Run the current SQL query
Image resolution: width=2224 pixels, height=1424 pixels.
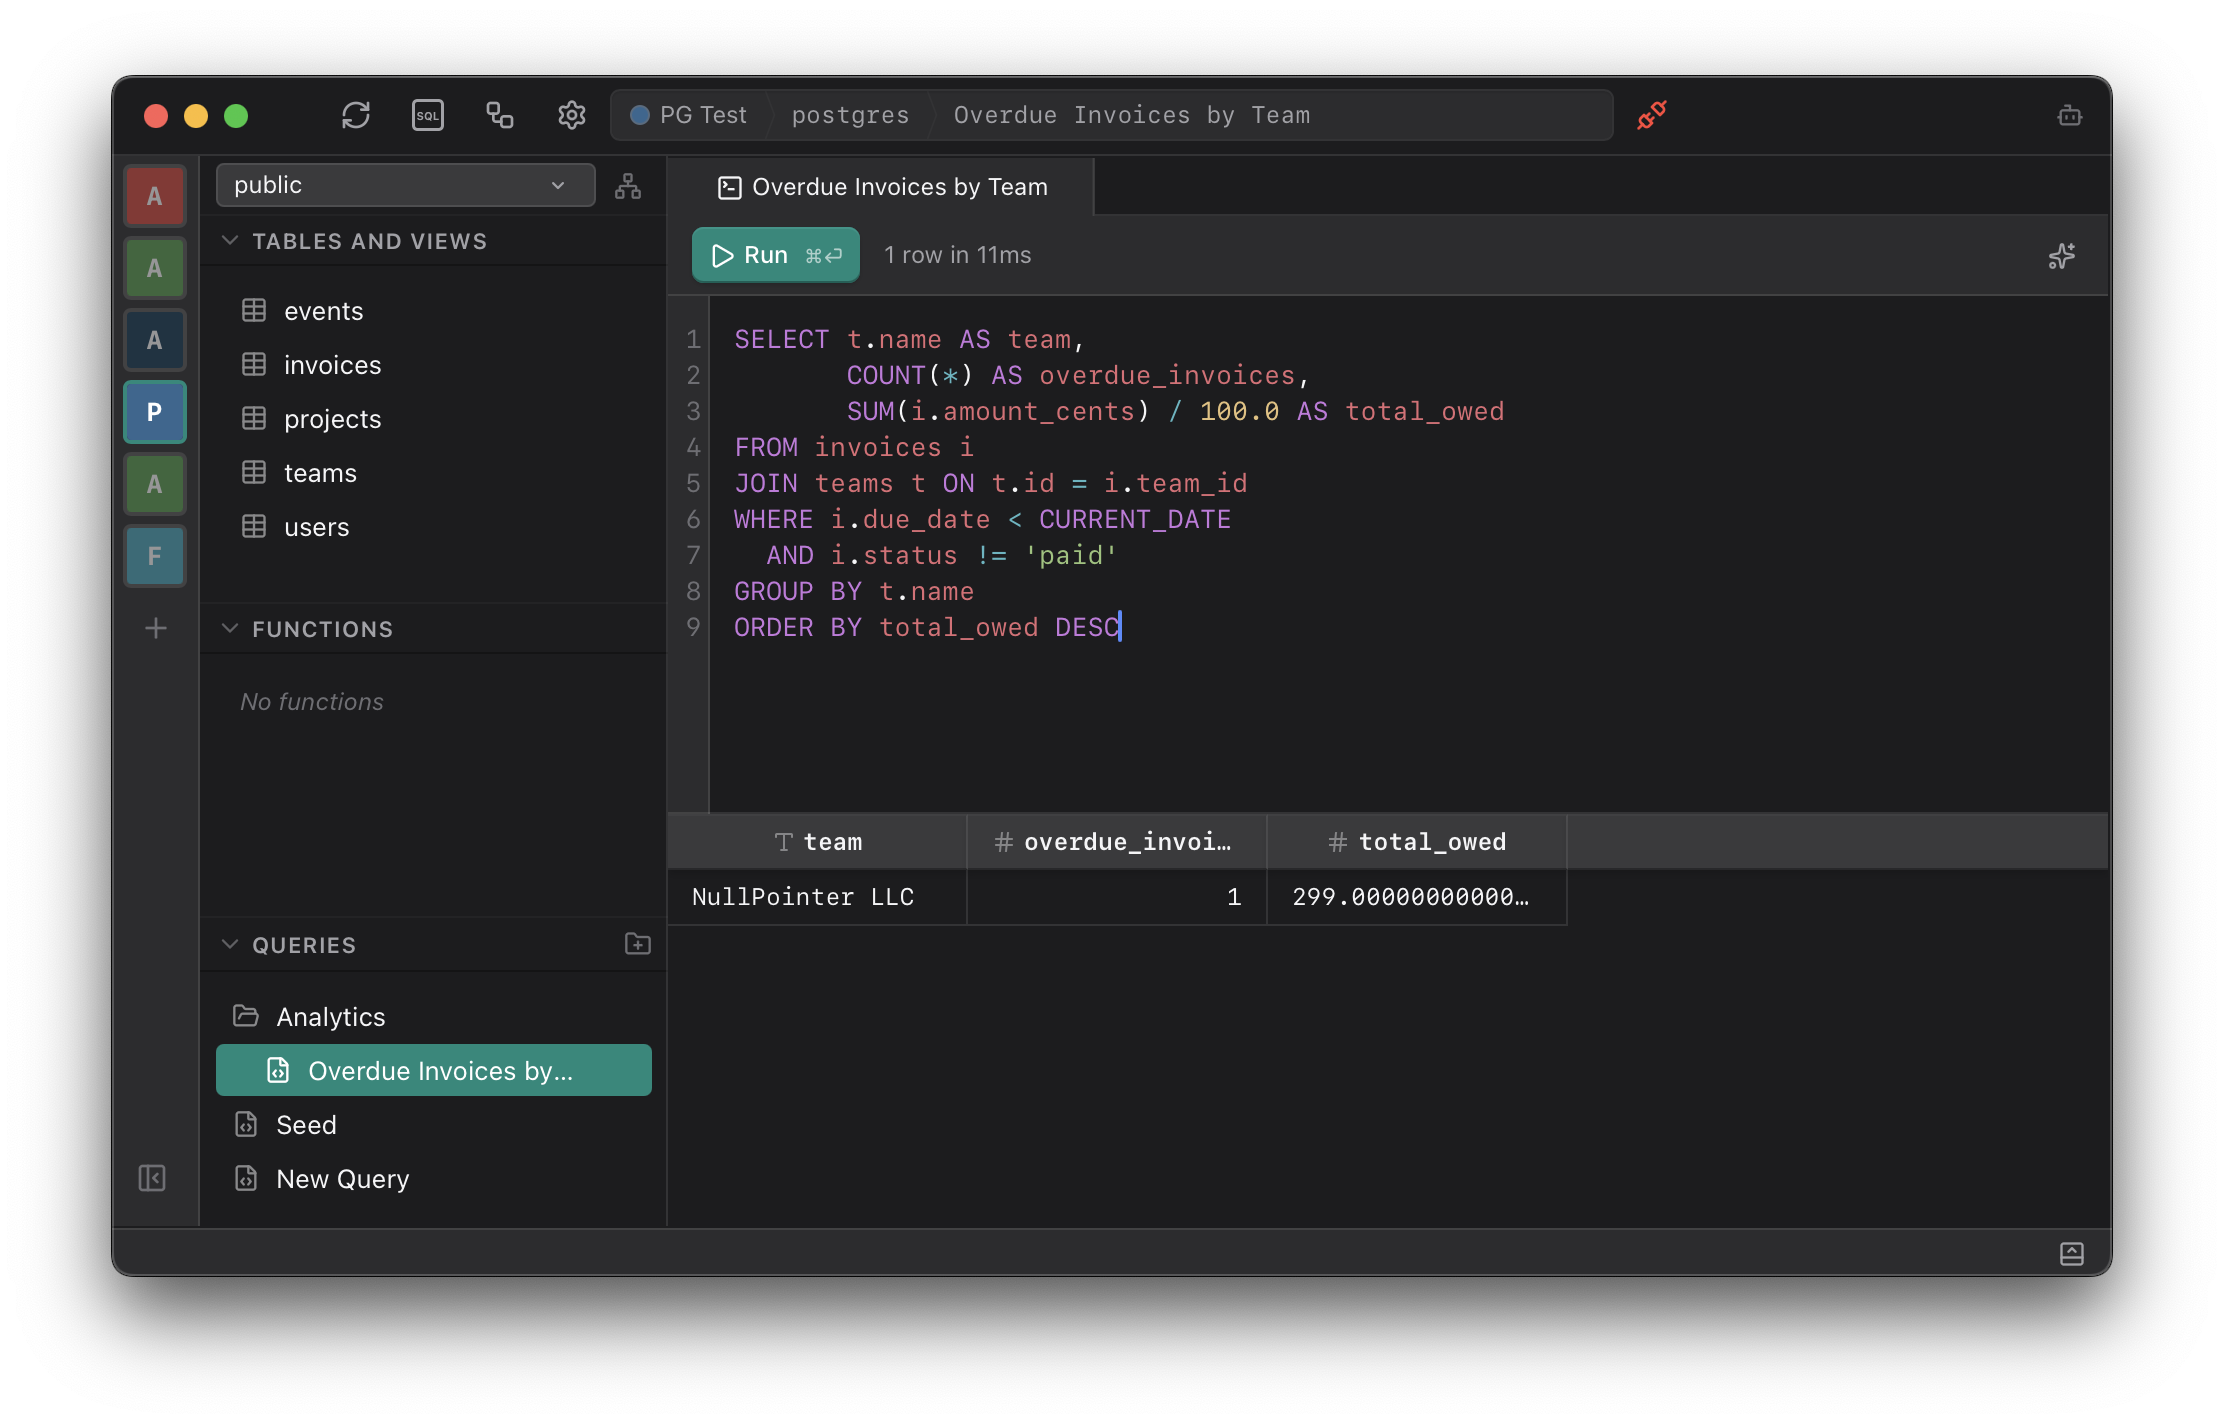(x=774, y=254)
